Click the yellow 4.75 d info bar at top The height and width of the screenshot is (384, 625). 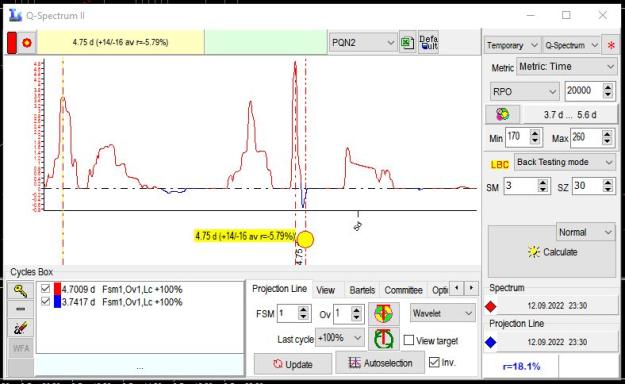point(120,42)
